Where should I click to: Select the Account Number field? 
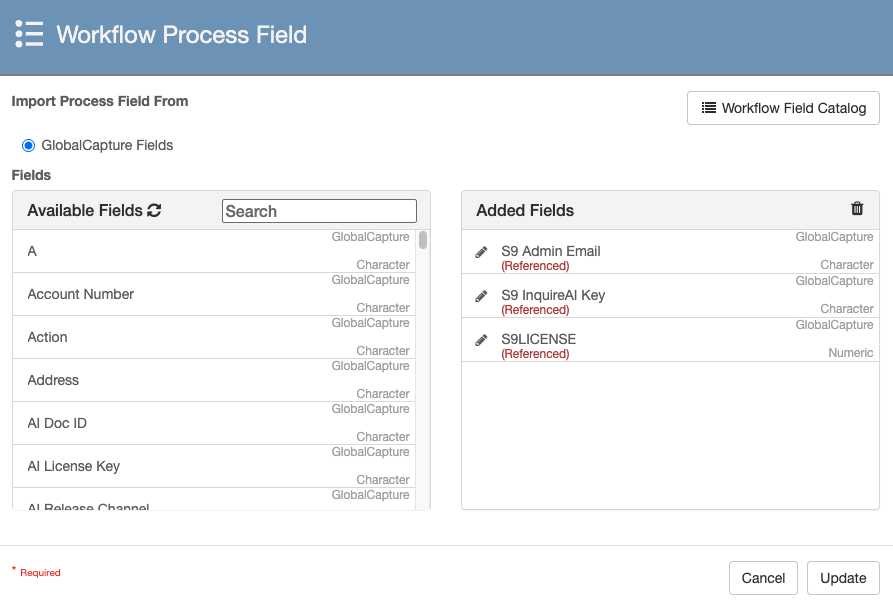pyautogui.click(x=81, y=294)
